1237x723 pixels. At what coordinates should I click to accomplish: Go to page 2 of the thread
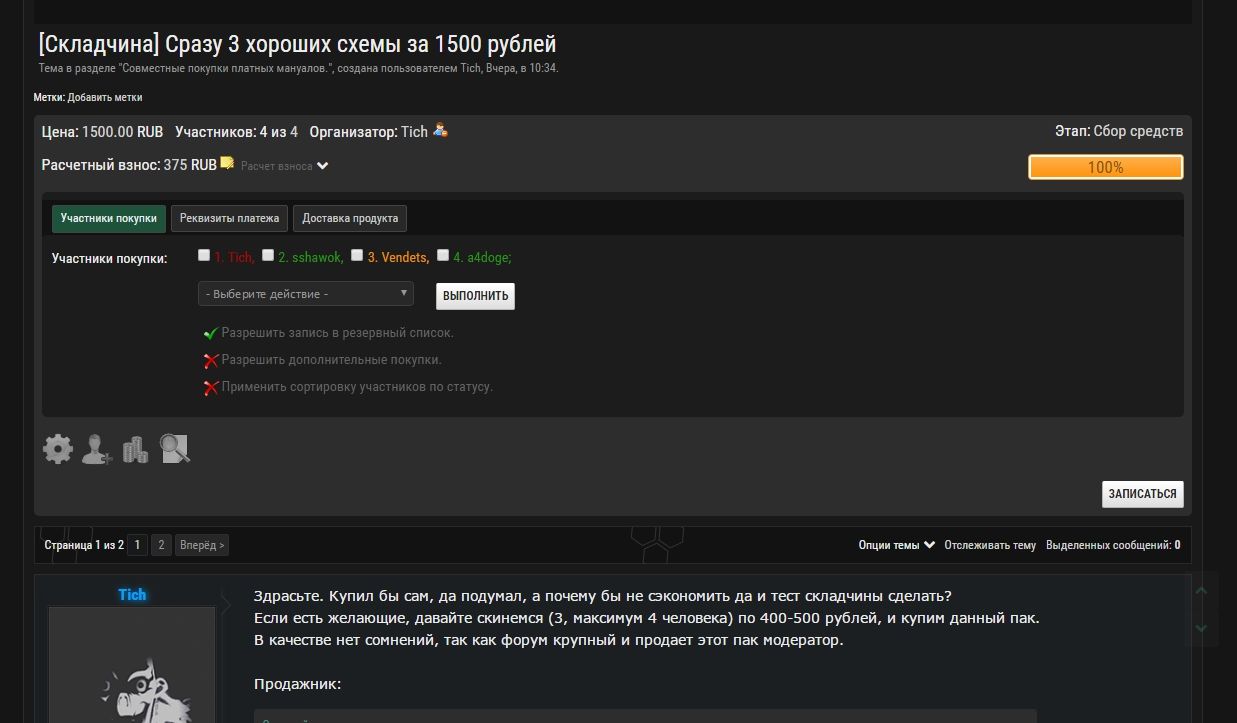point(161,545)
